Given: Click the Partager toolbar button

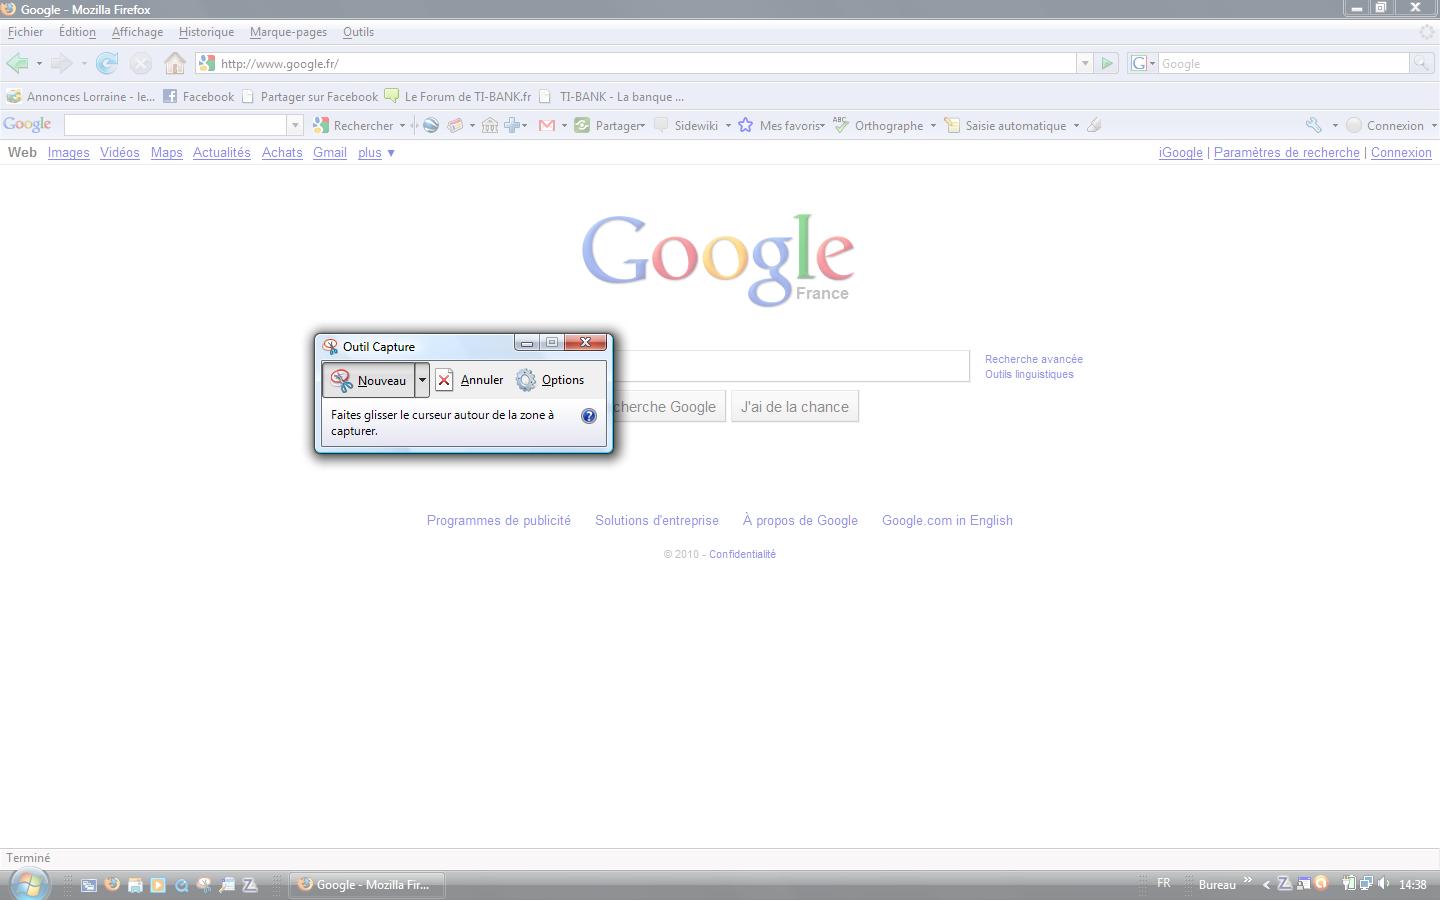Looking at the screenshot, I should point(609,125).
